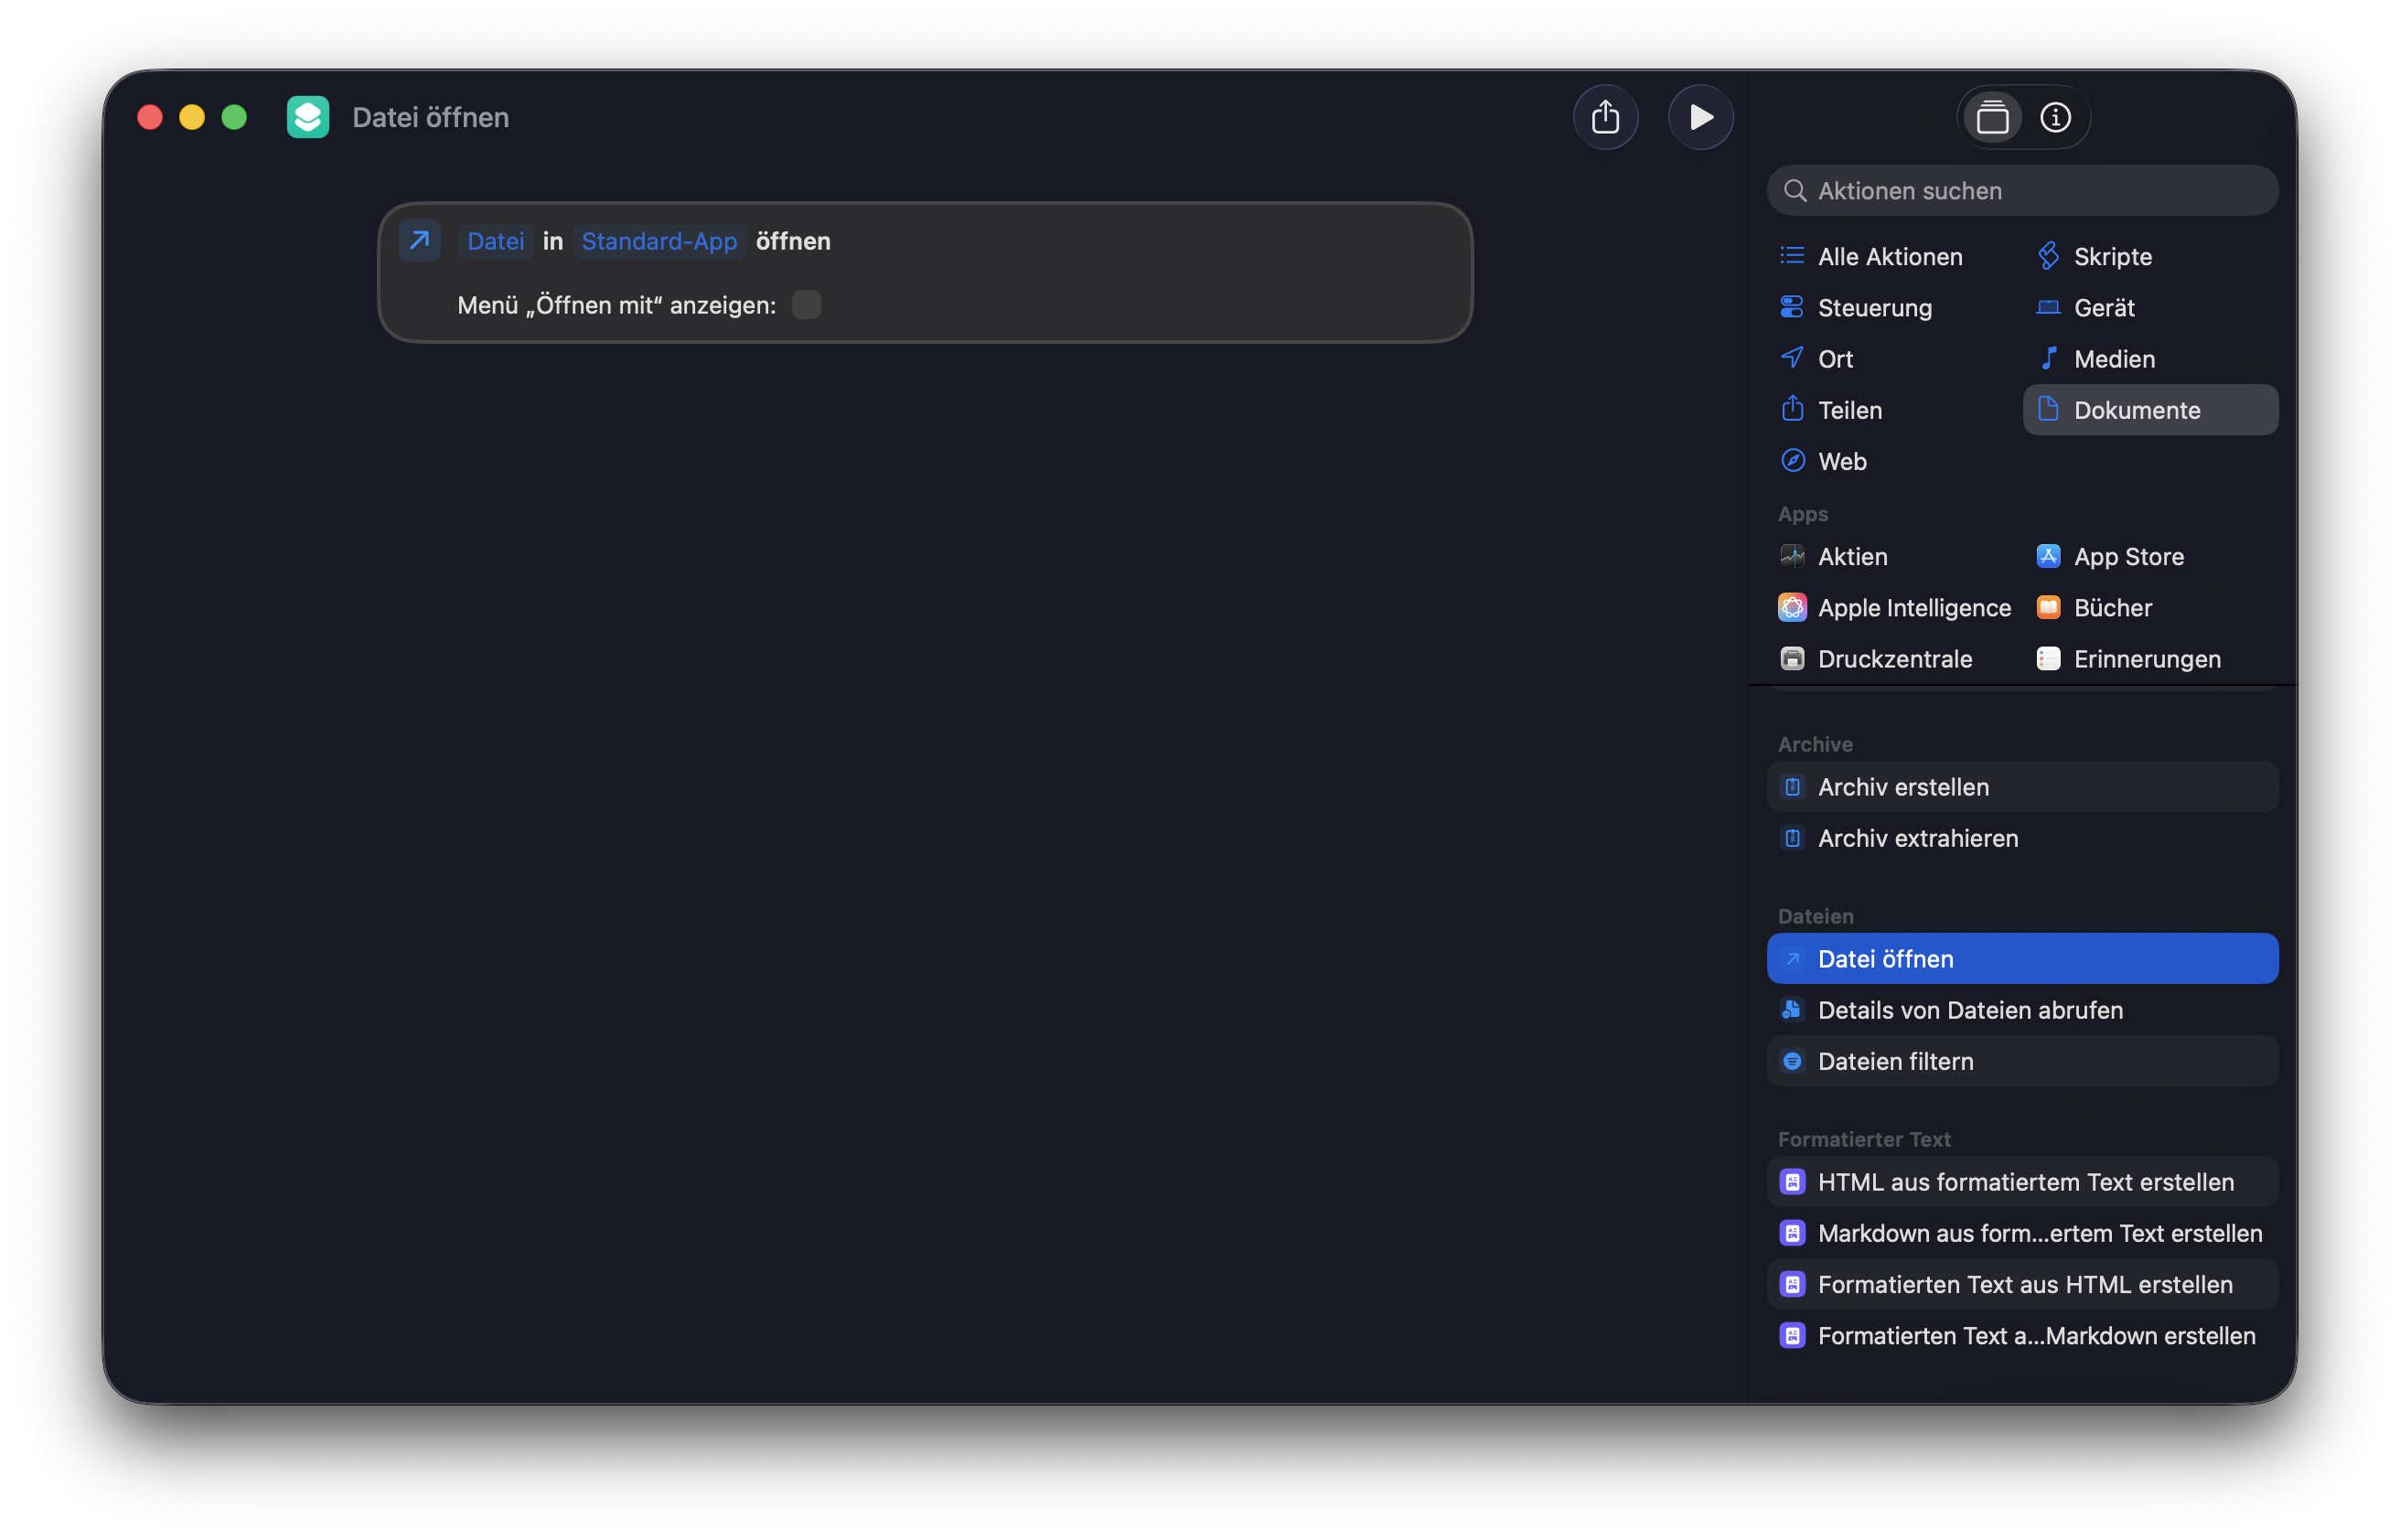
Task: Open the action library panel icon
Action: [x=1992, y=117]
